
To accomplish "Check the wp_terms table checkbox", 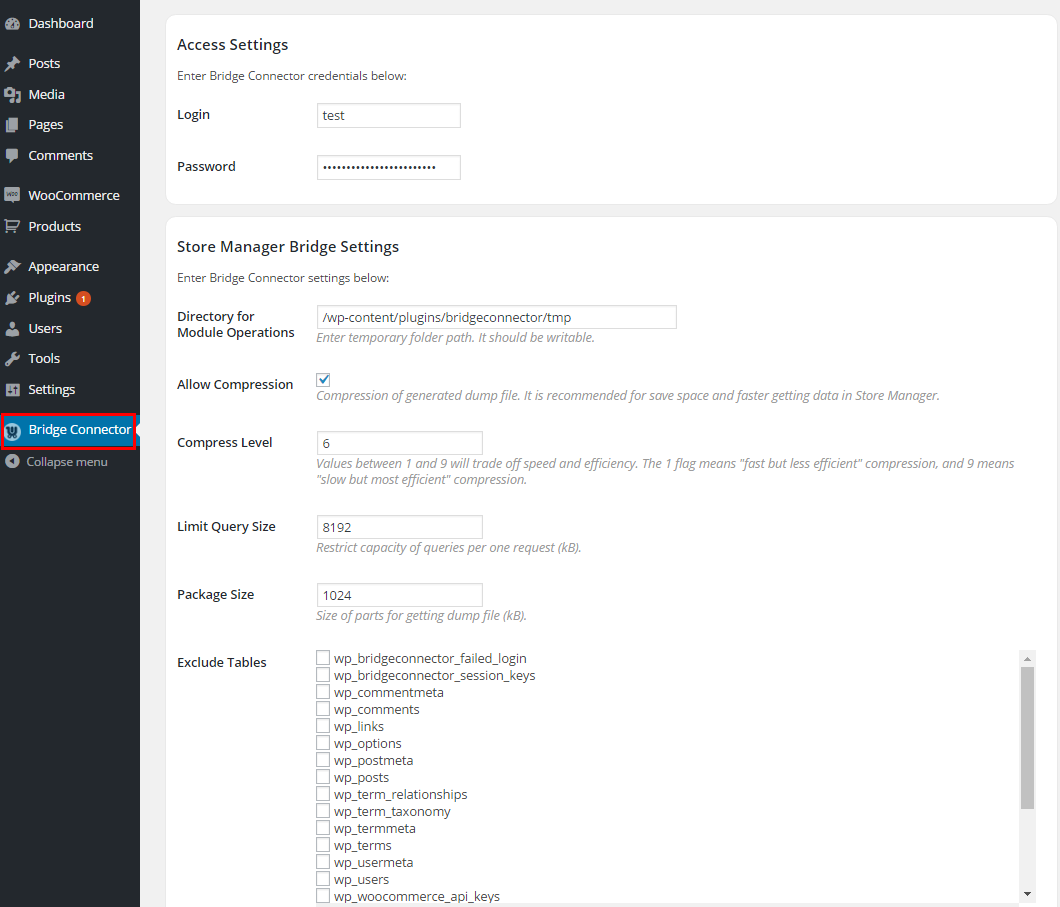I will click(322, 845).
